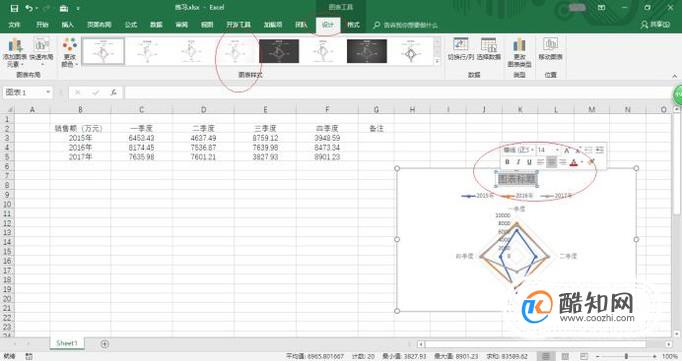Switch to the Format (格式) ribbon tab
This screenshot has width=682, height=361.
click(x=353, y=25)
